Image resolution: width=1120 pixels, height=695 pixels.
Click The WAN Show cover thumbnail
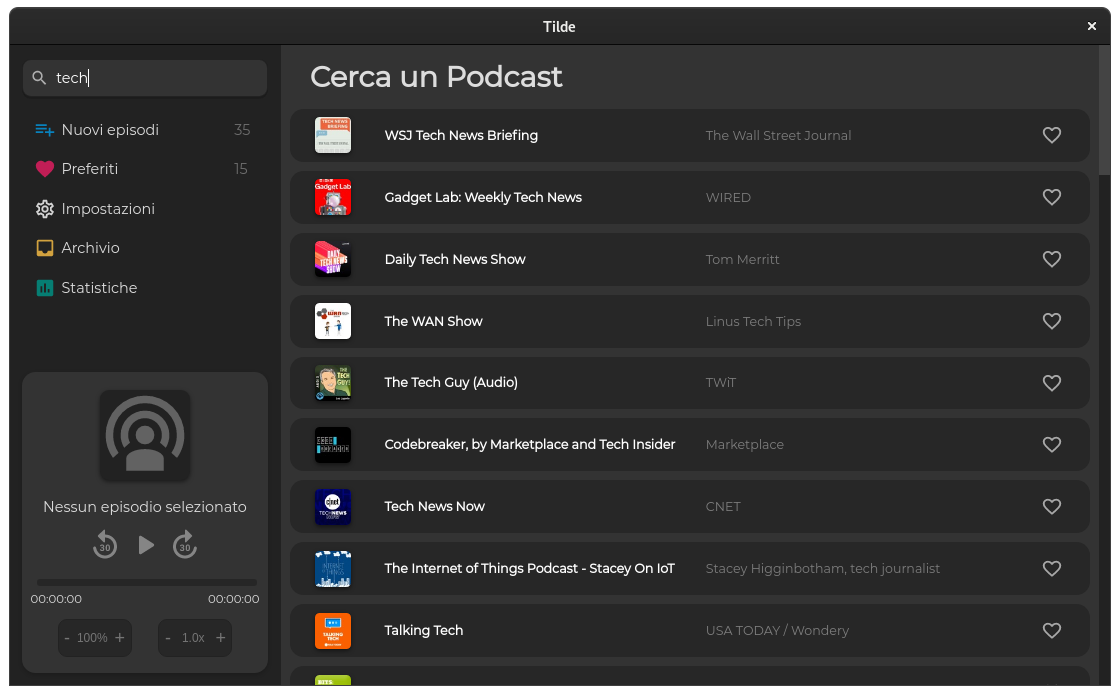pos(333,321)
